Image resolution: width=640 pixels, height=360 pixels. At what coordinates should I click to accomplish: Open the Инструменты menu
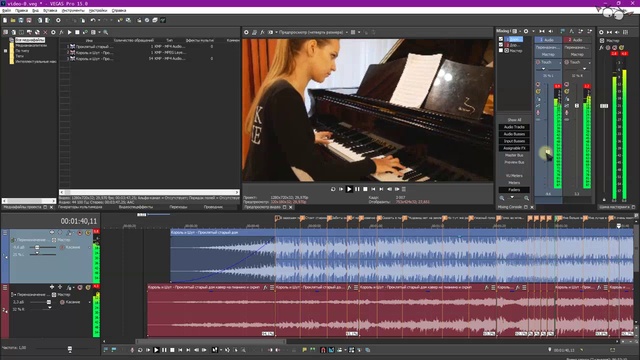[x=73, y=10]
